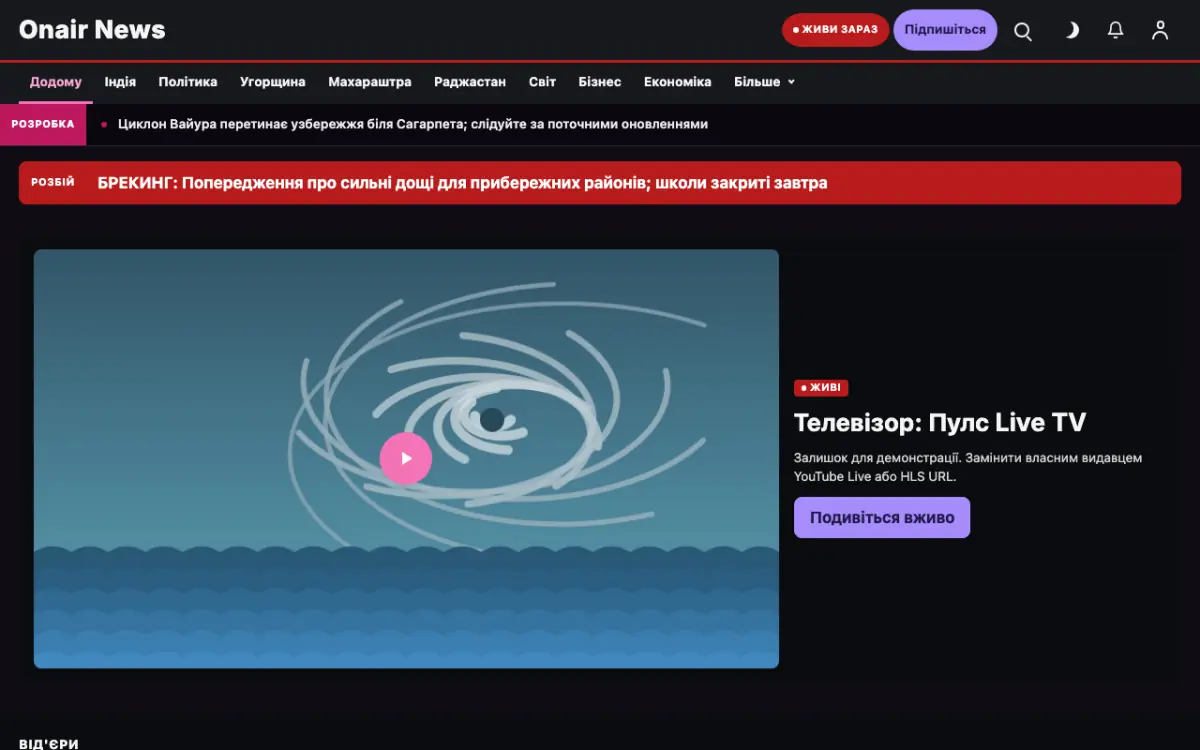Open the БРЕКИНГ heavy rain warning banner
1200x750 pixels.
(600, 183)
